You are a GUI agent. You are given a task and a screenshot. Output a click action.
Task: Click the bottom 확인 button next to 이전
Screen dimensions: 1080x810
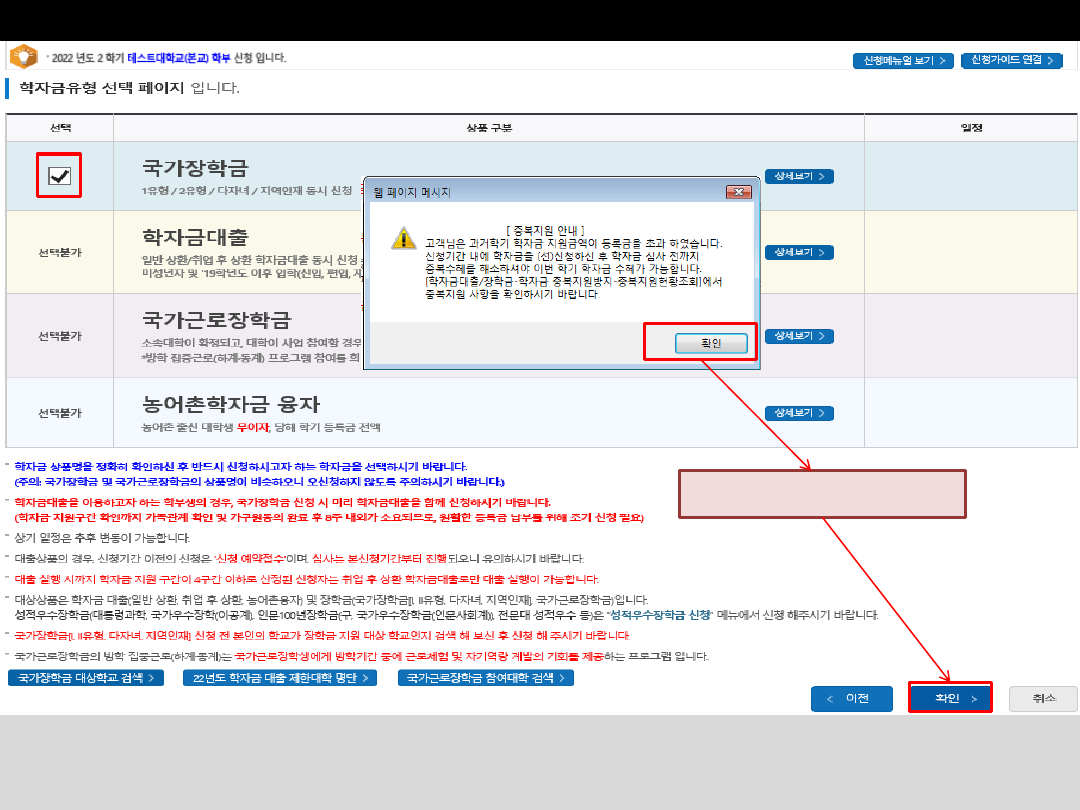[949, 698]
